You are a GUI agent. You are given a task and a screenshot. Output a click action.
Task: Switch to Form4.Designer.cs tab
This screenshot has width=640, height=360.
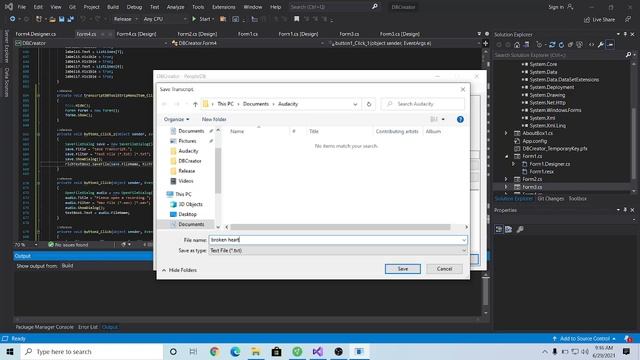[36, 34]
